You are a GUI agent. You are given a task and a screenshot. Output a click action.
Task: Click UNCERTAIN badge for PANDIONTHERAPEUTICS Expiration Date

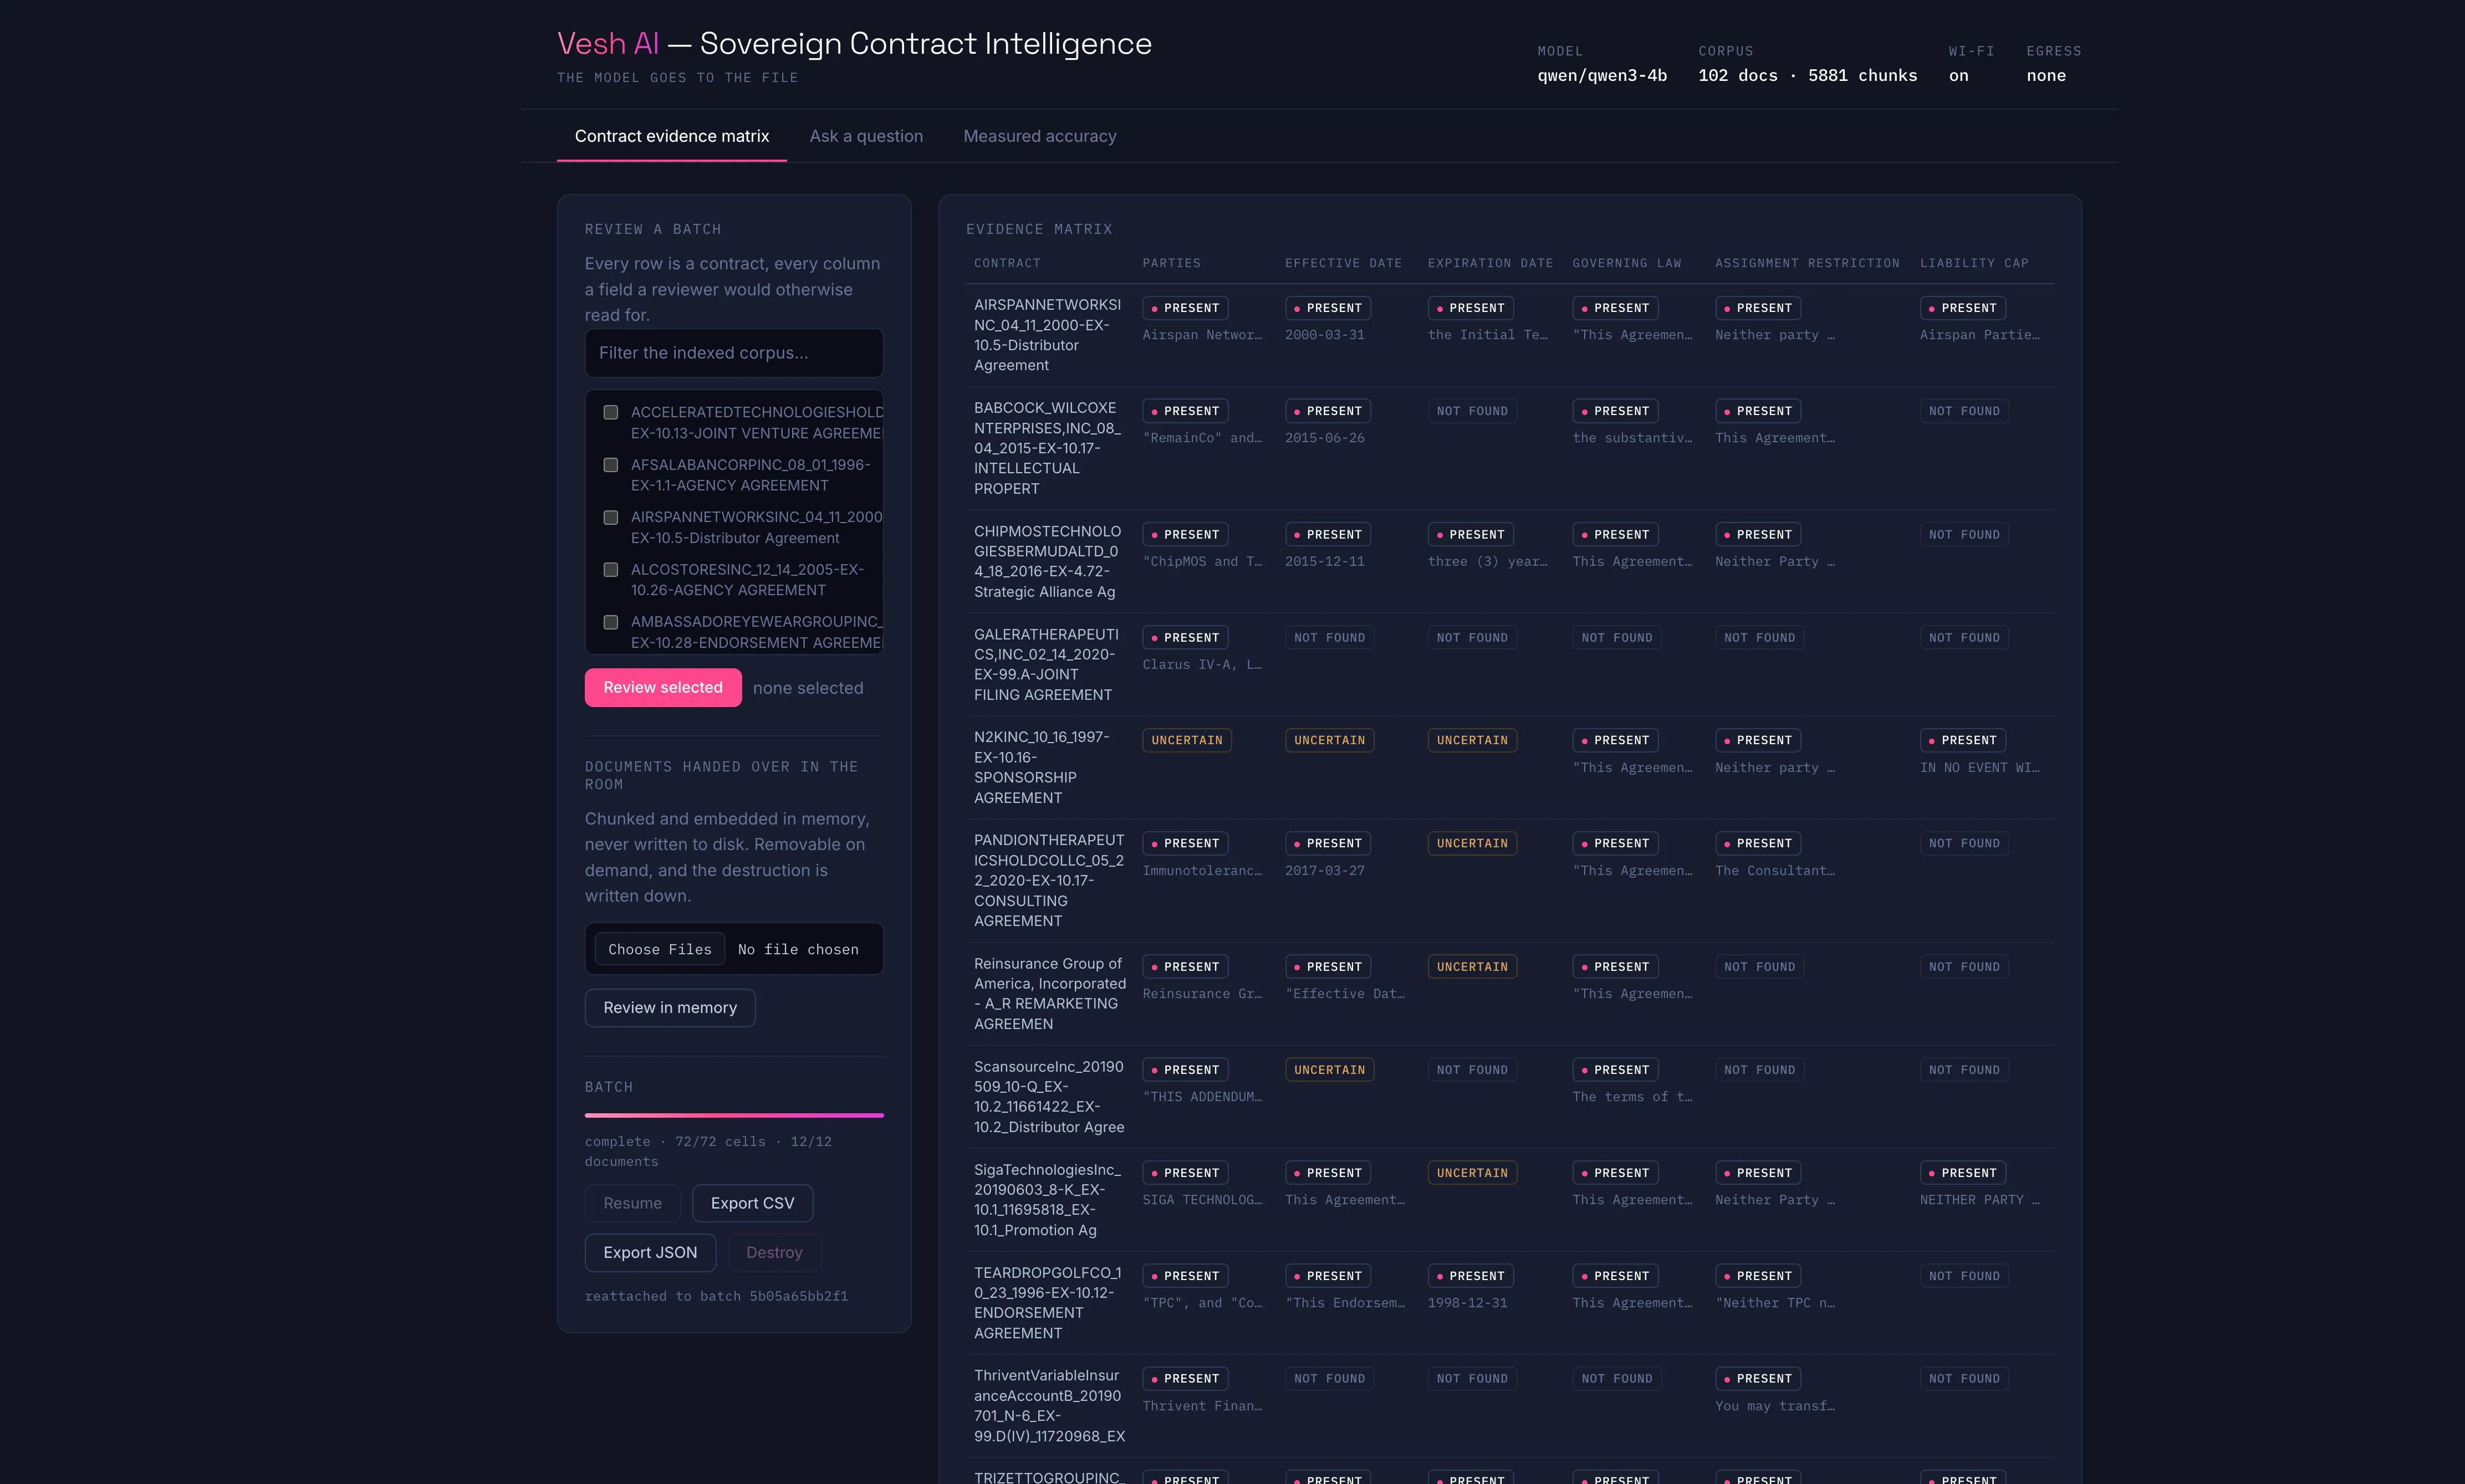coord(1472,843)
